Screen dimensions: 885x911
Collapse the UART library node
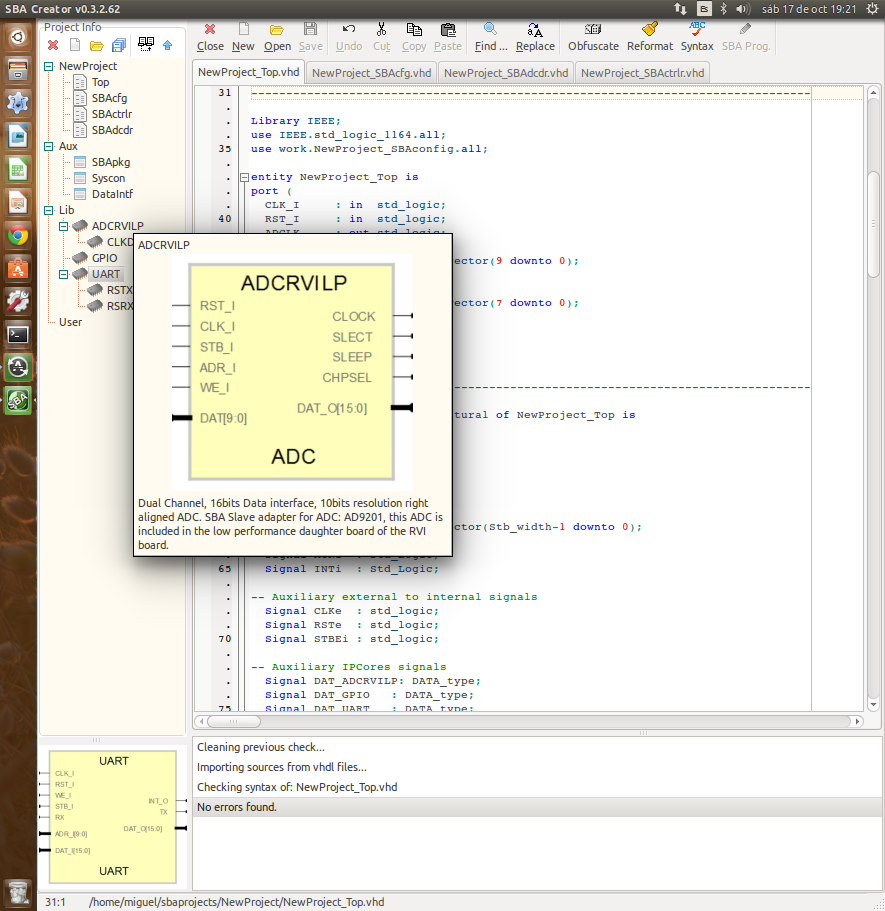64,274
